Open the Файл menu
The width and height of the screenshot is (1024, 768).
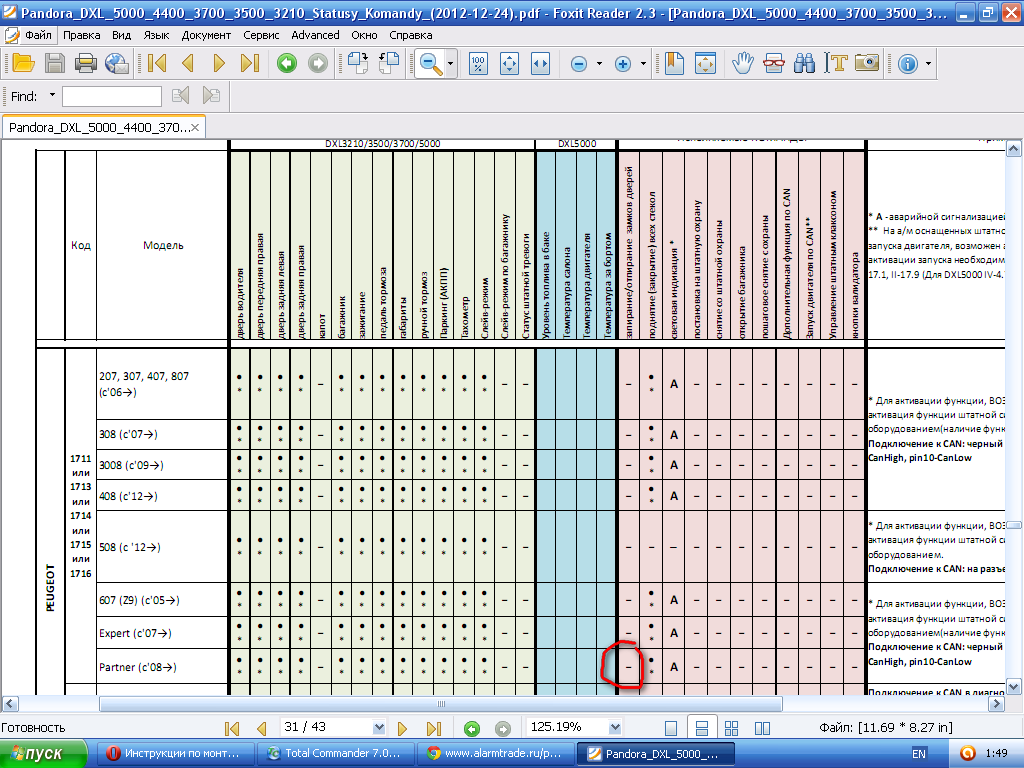[x=37, y=35]
